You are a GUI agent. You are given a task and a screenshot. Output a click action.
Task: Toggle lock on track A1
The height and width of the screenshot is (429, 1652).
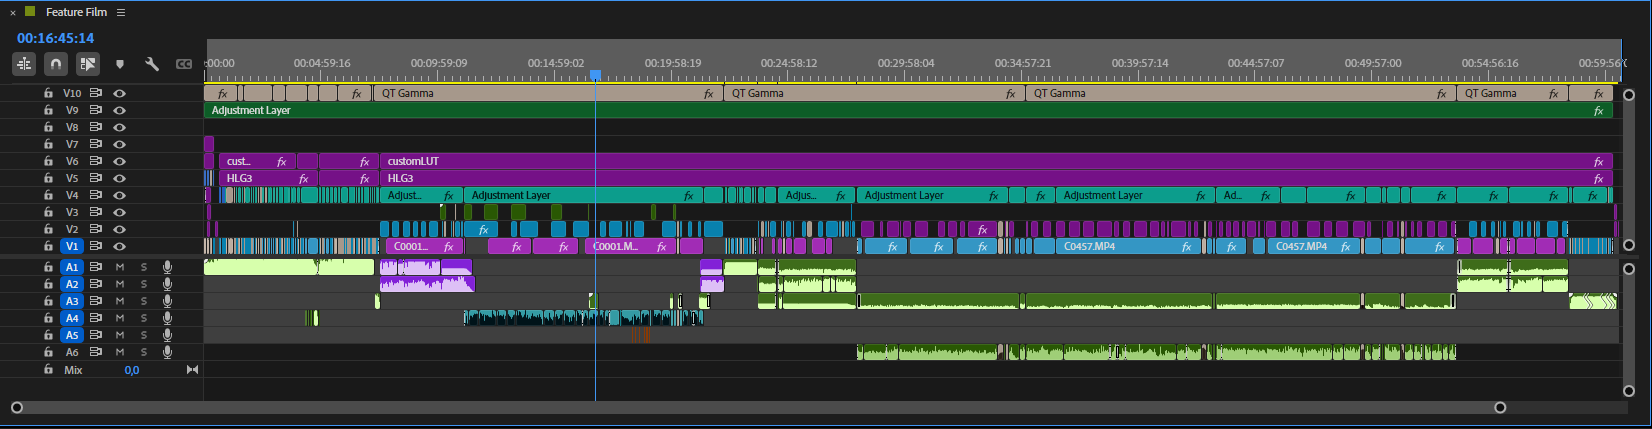(x=47, y=267)
